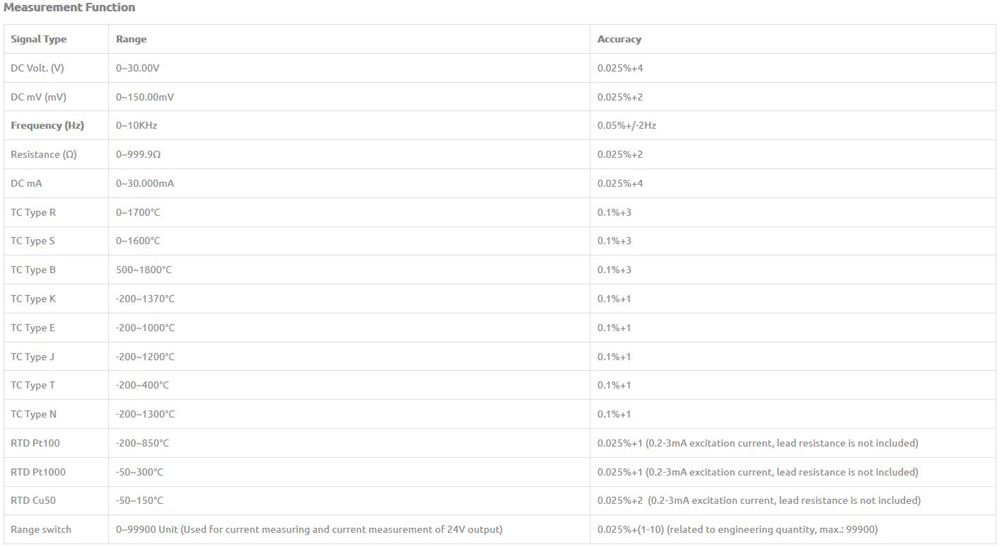This screenshot has width=1000, height=547.
Task: Select the 0~1600°C range cell
Action: (138, 241)
